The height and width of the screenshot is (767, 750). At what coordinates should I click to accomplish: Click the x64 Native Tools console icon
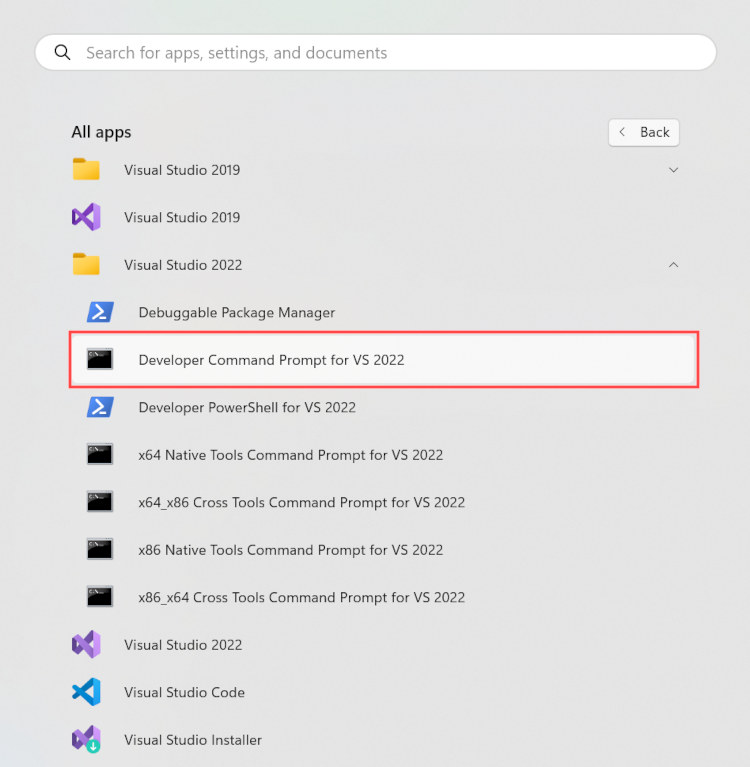(x=100, y=454)
